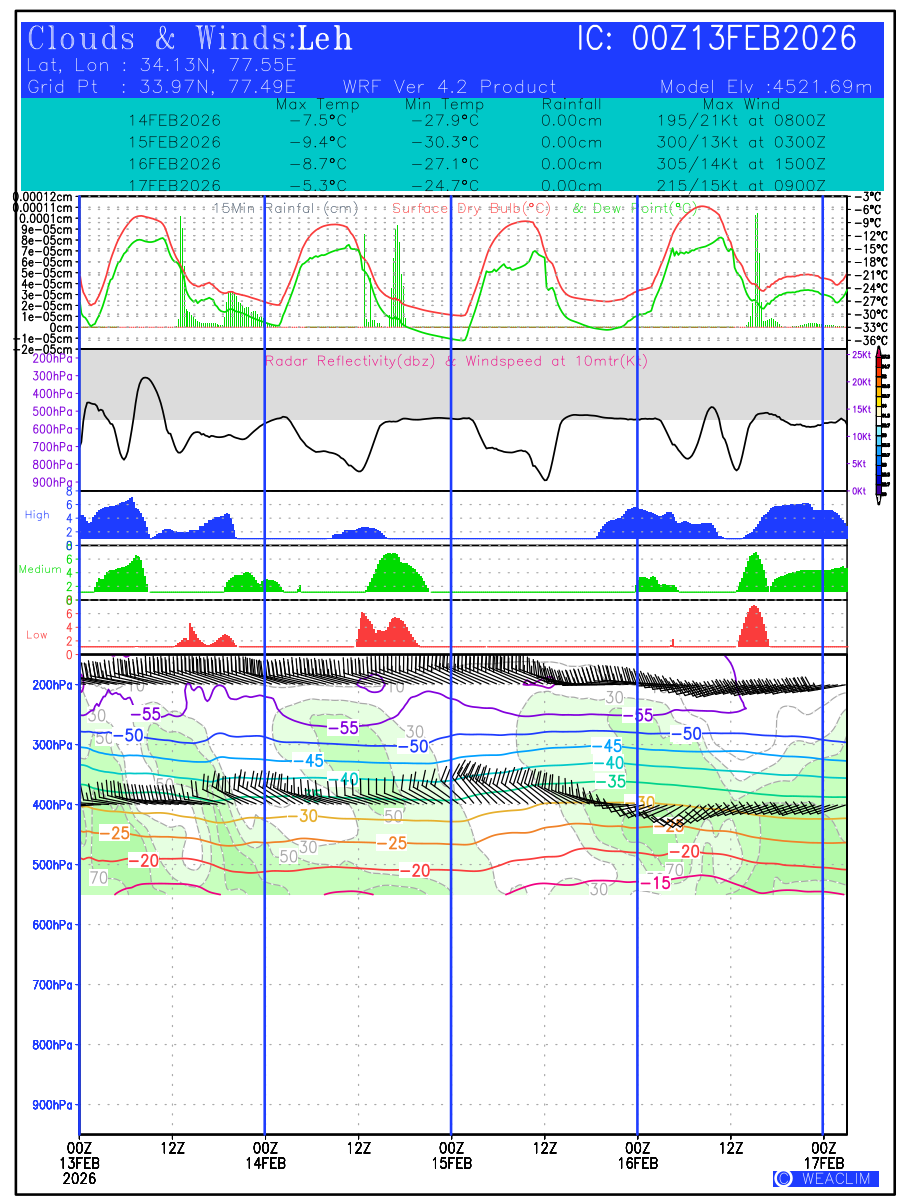Select the Low cloud panel label
The width and height of the screenshot is (900, 1200).
pos(37,634)
